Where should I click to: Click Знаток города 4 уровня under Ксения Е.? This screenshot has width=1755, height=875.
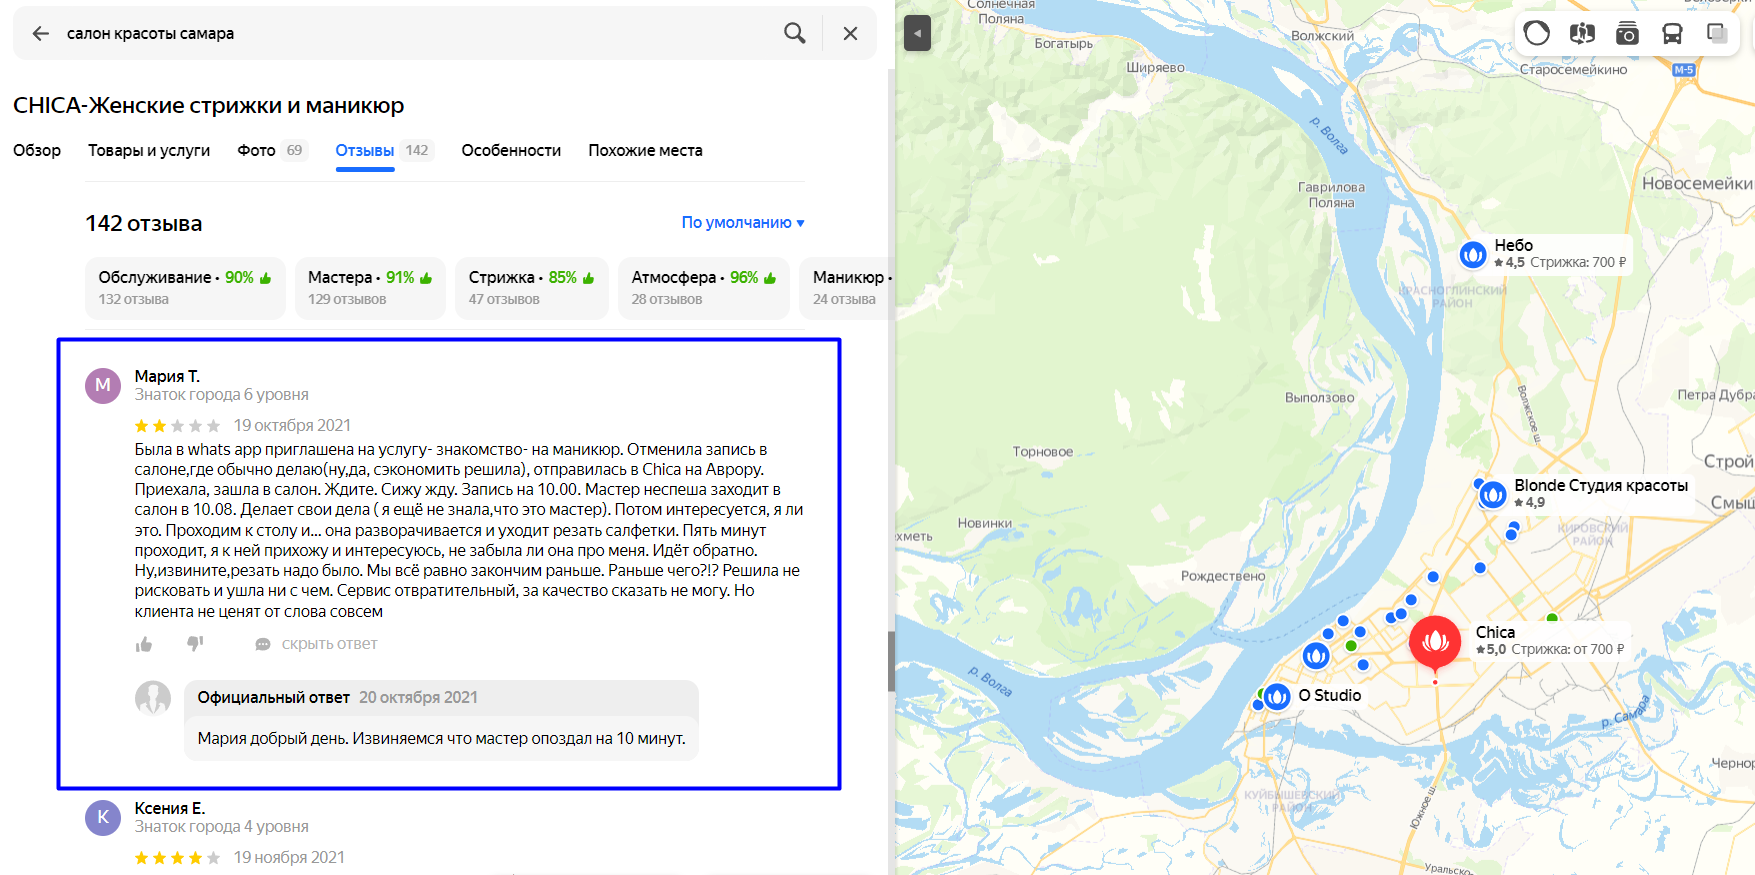(x=222, y=827)
